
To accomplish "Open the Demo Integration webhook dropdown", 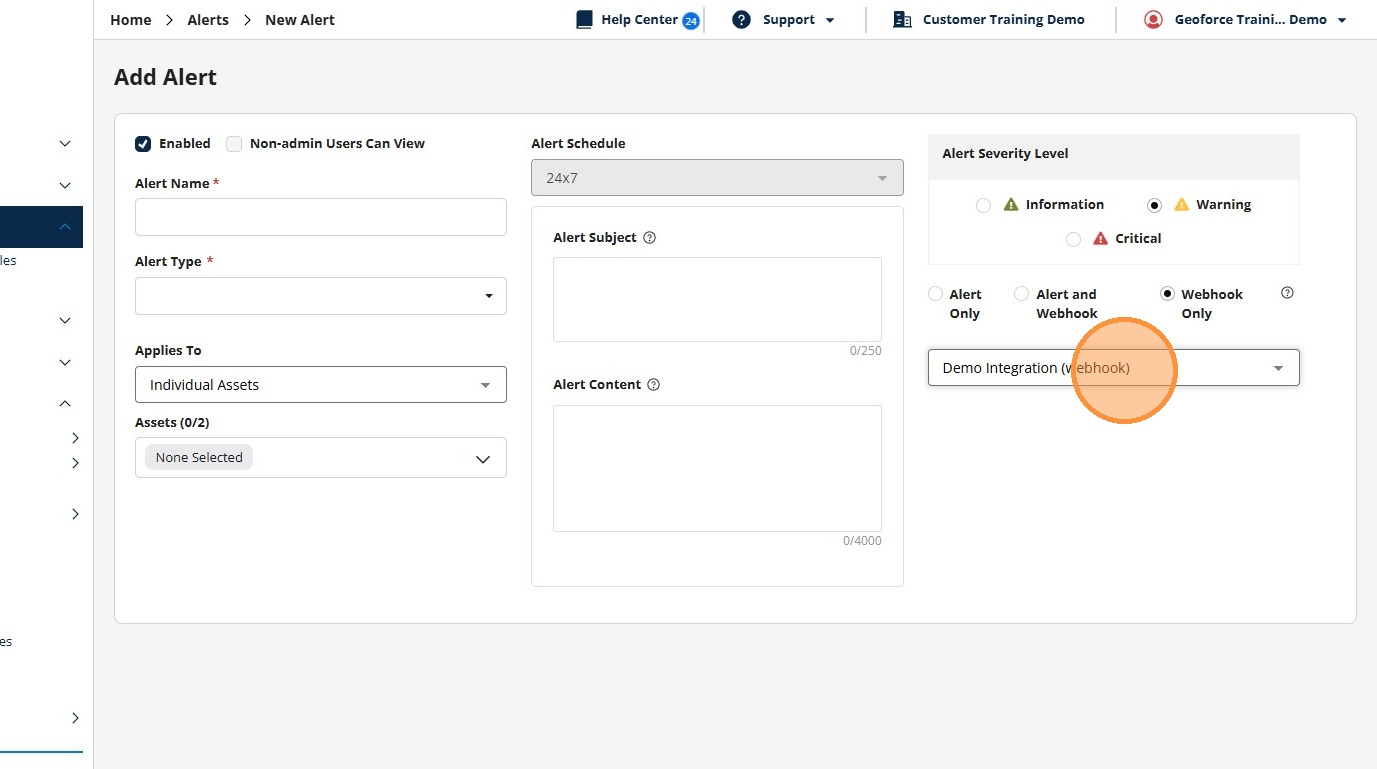I will (1114, 368).
